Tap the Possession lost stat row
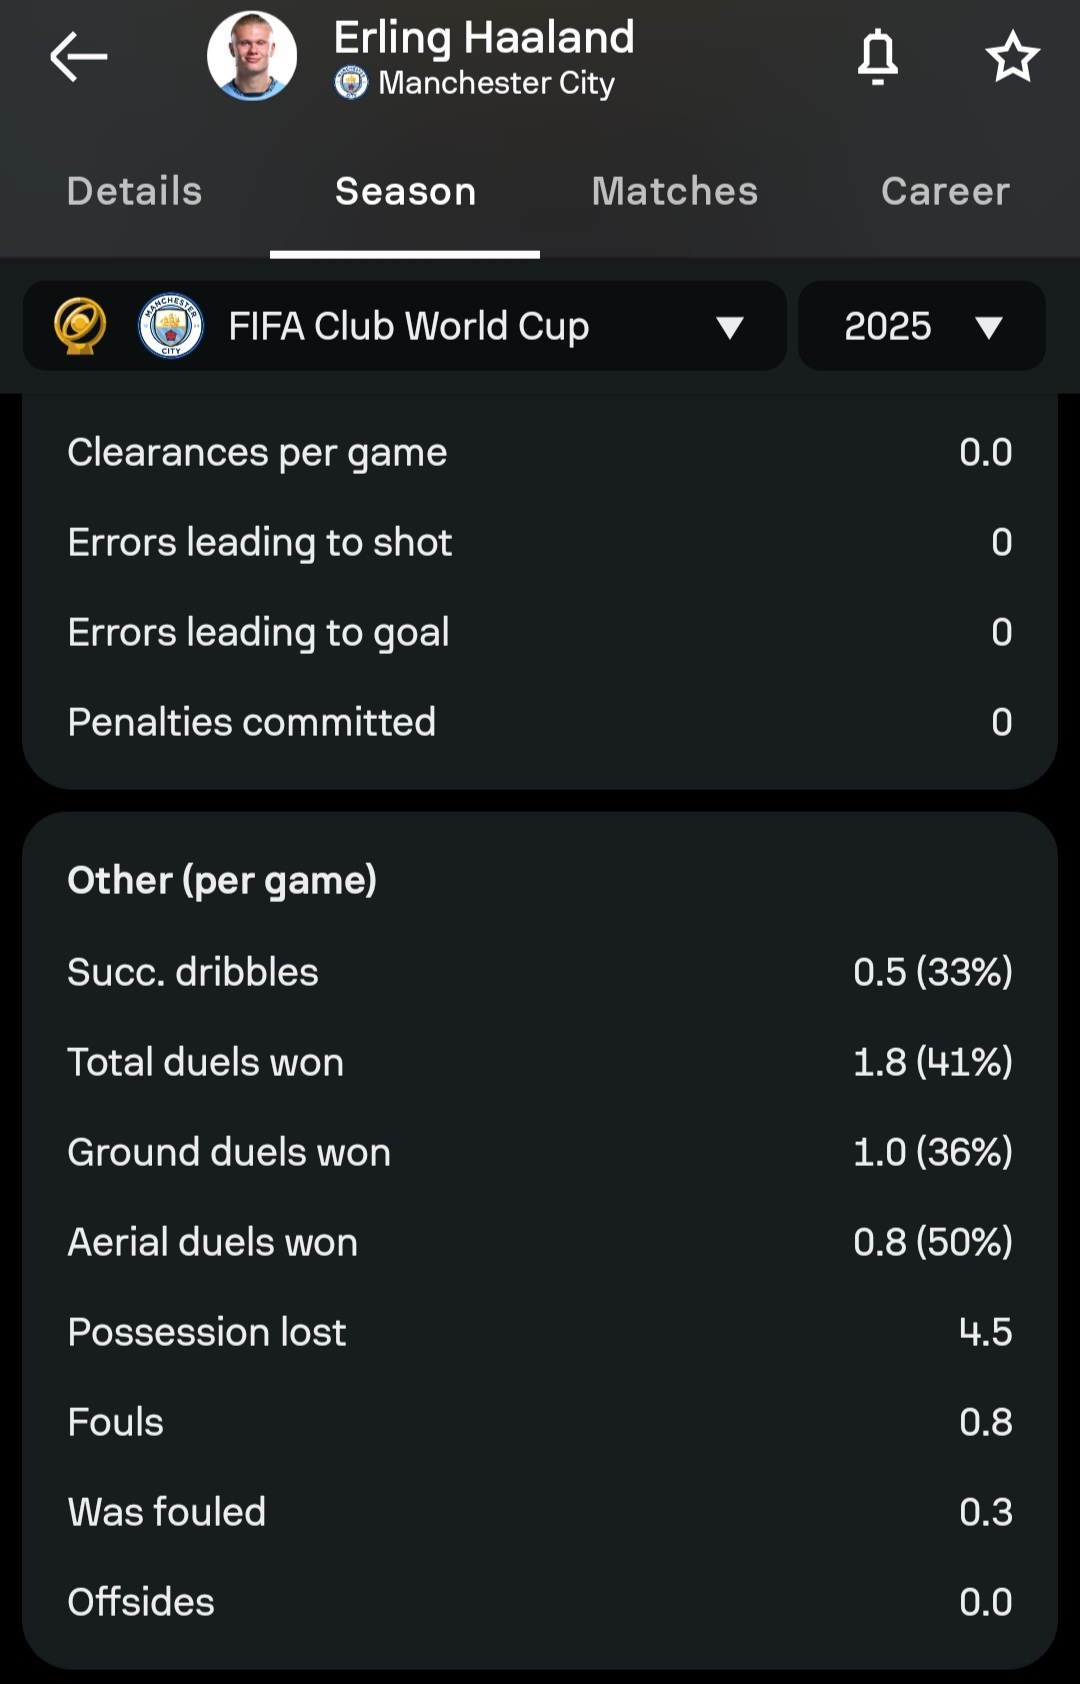 click(540, 1332)
